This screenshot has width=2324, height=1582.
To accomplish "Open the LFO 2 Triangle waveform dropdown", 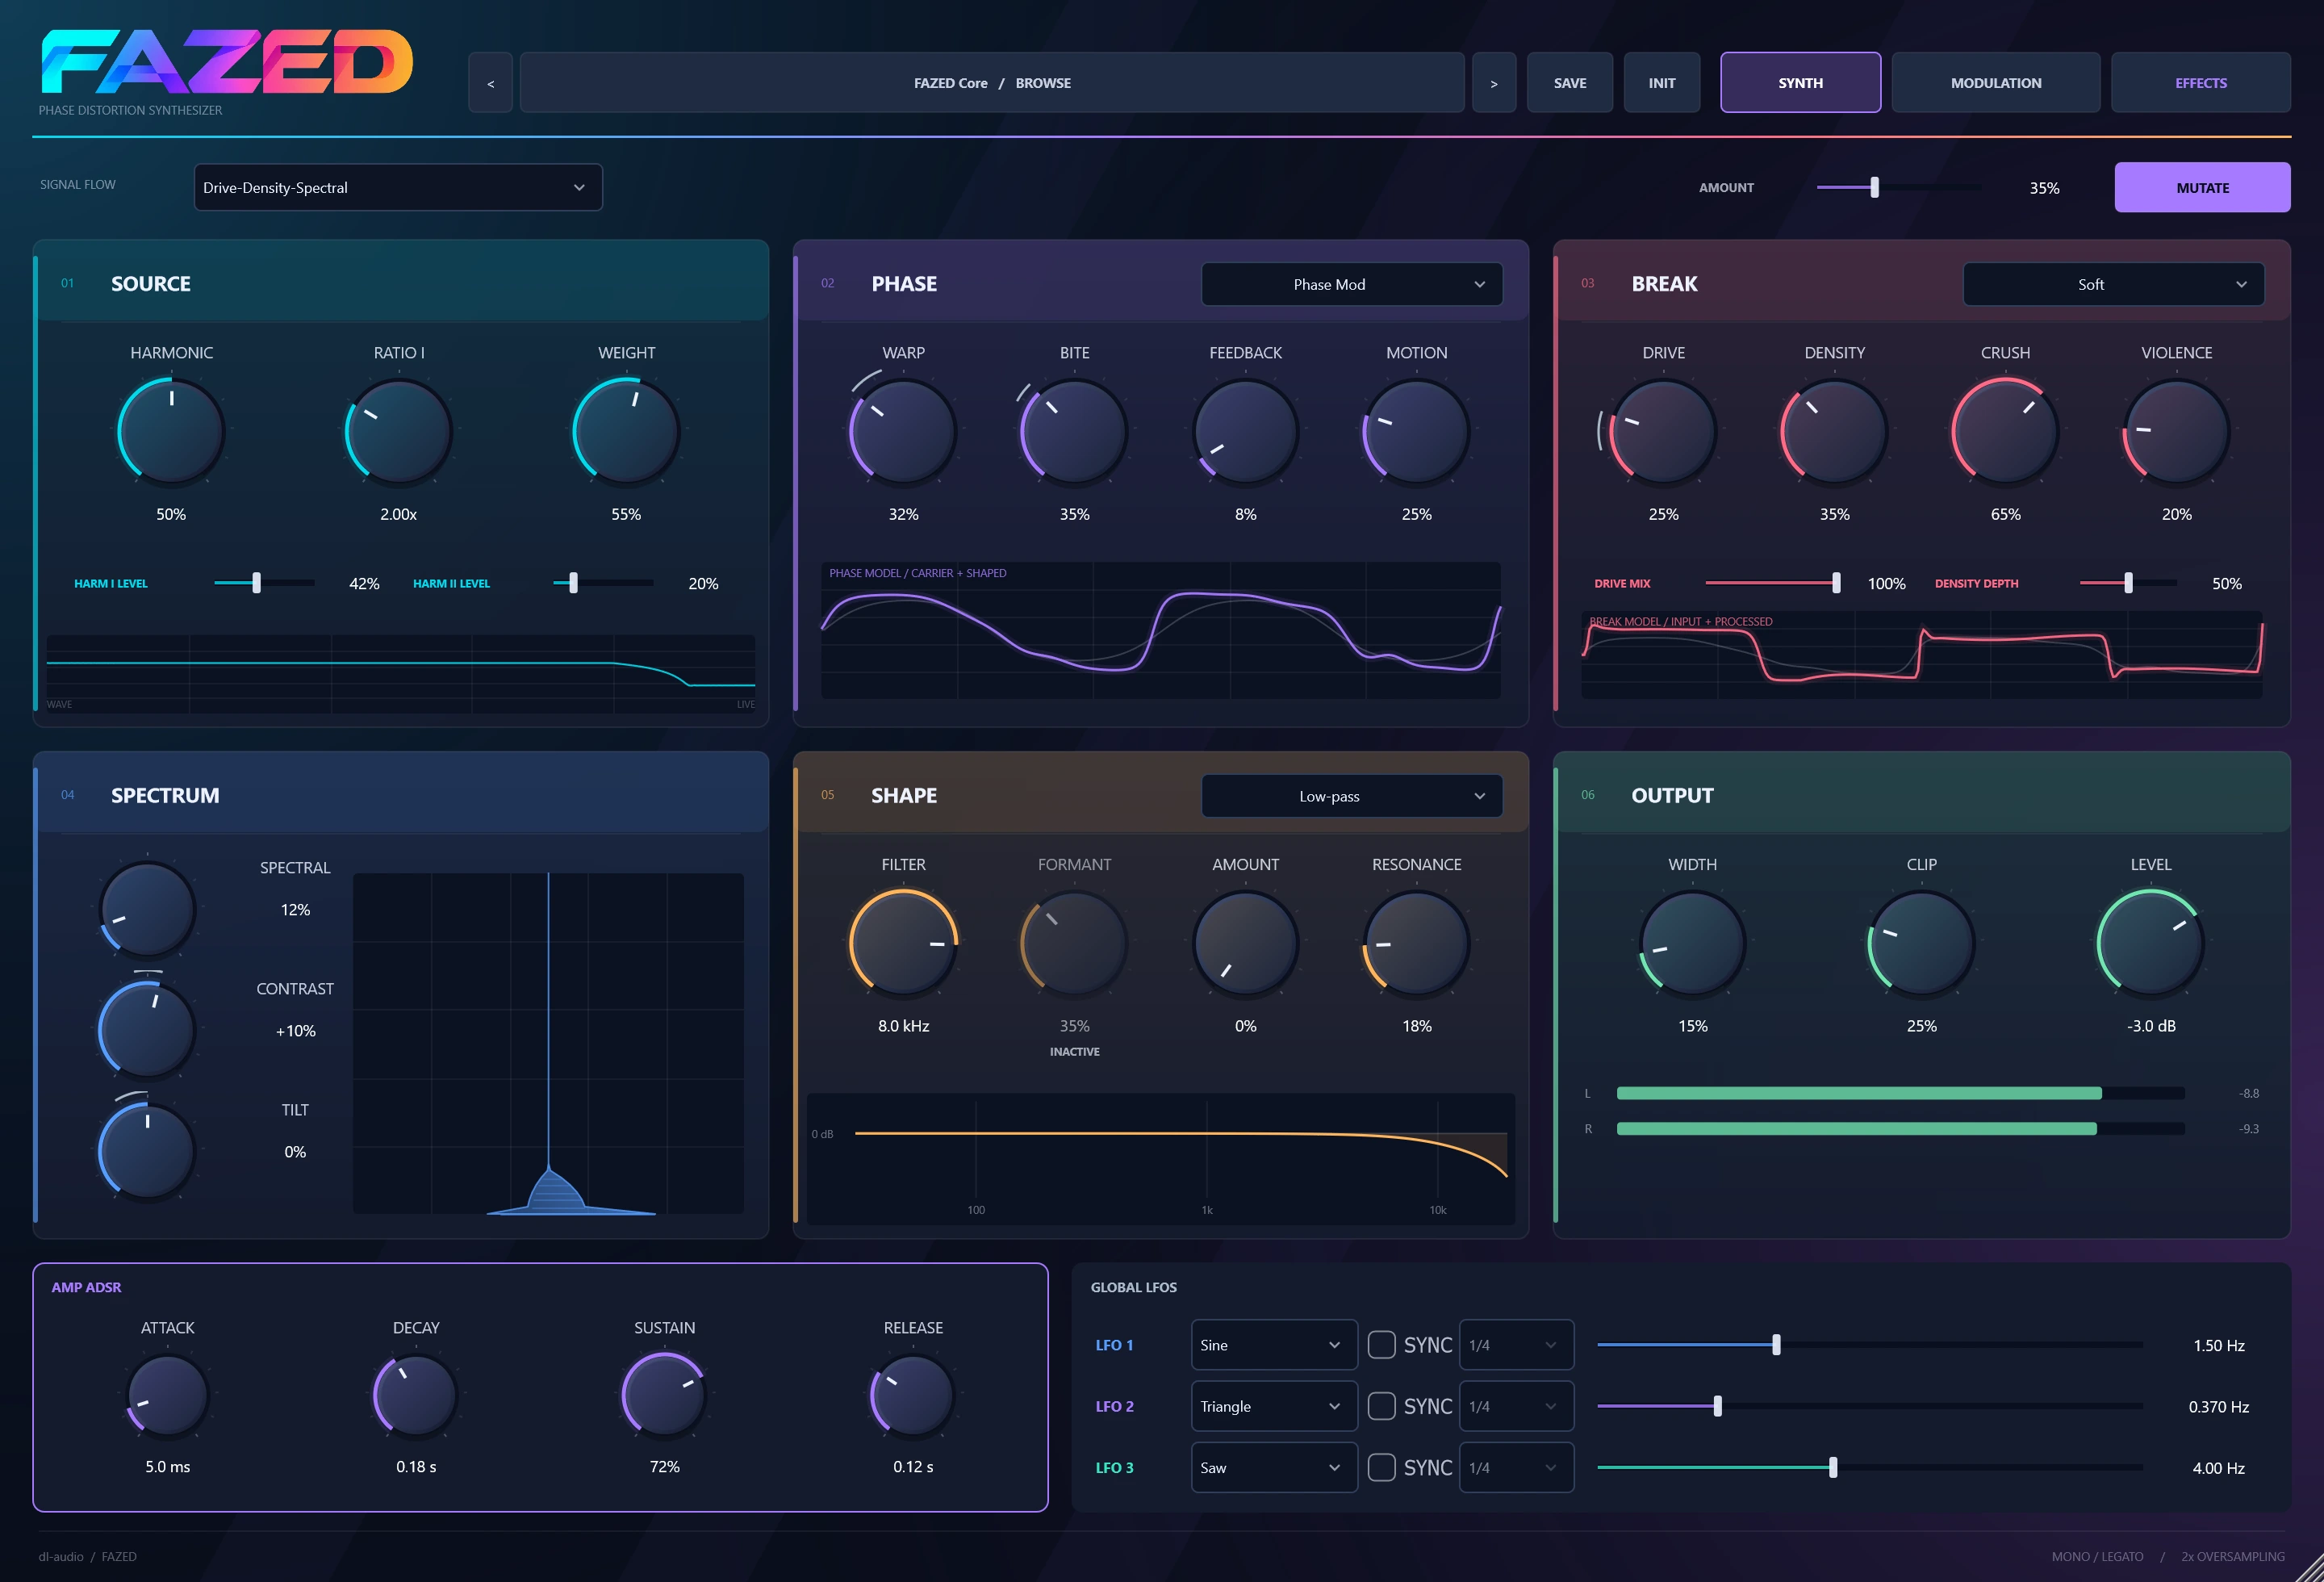I will point(1274,1406).
